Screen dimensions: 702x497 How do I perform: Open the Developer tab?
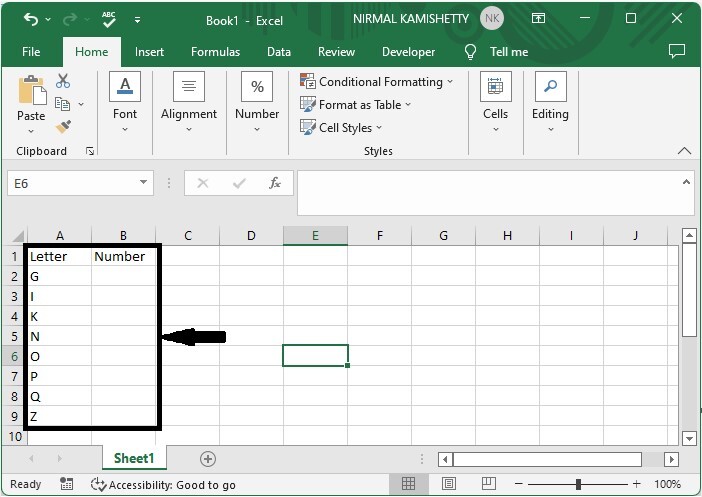click(408, 52)
